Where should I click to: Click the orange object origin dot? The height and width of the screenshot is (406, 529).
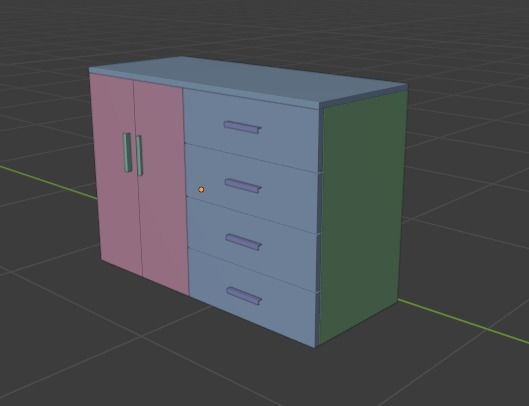coord(201,190)
